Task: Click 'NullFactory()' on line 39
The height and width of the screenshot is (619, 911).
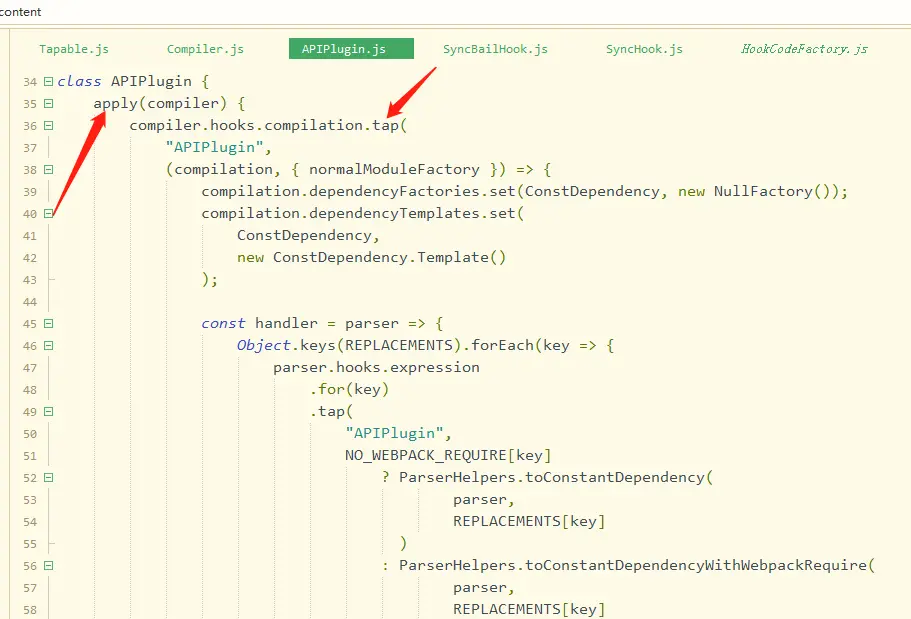Action: pyautogui.click(x=772, y=192)
